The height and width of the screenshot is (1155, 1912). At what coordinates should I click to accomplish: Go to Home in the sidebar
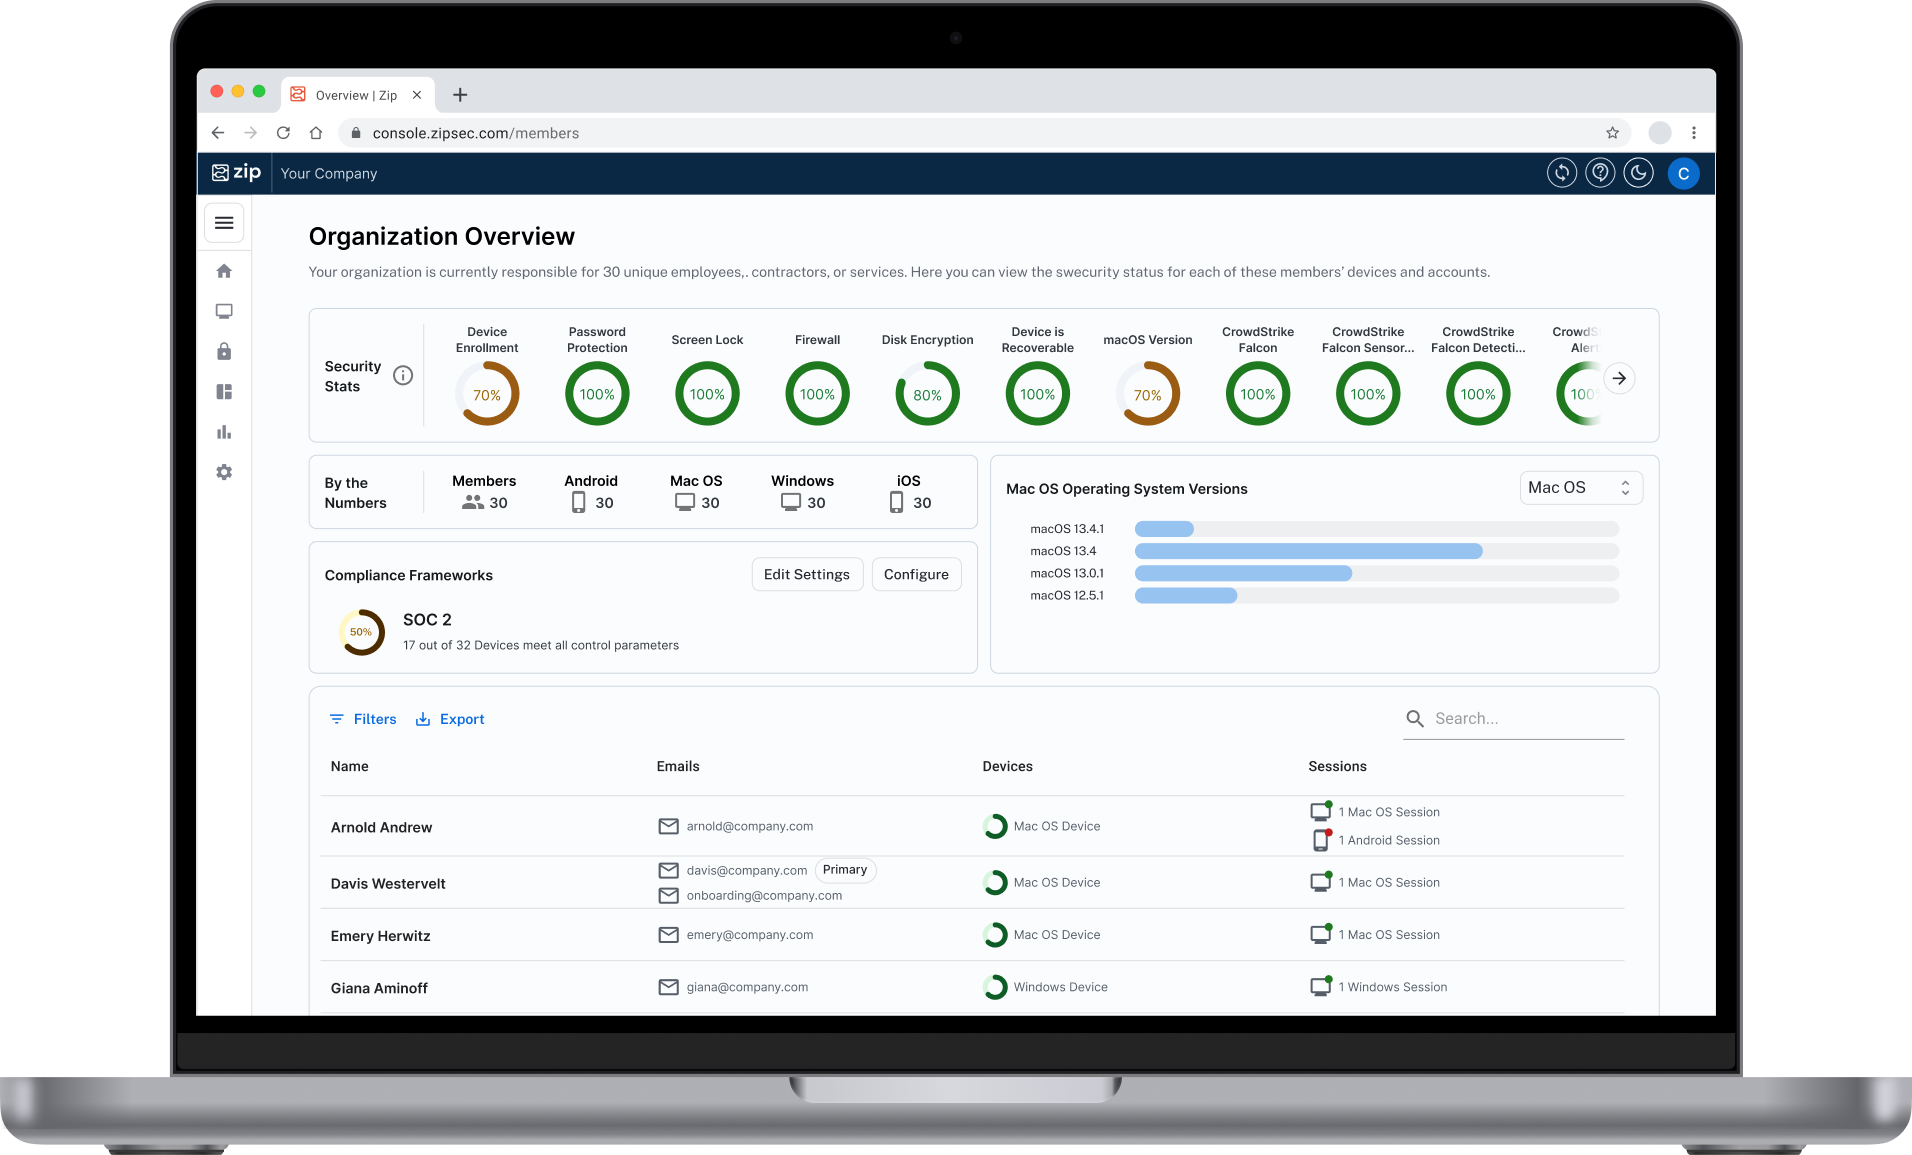(x=224, y=271)
